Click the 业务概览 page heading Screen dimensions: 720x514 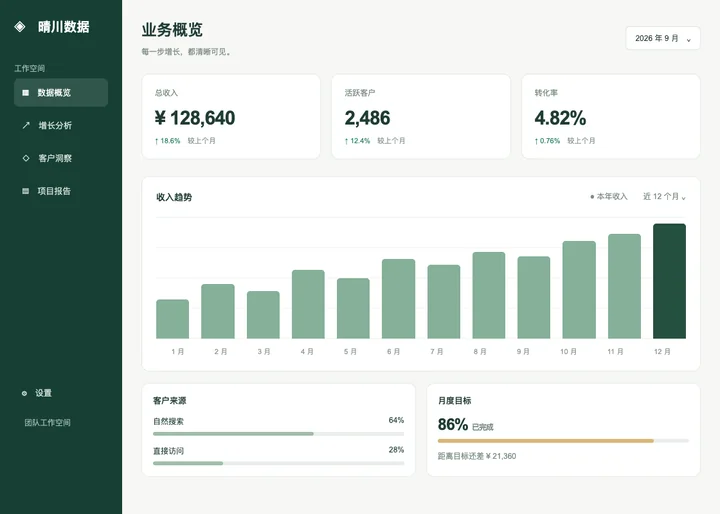click(172, 29)
